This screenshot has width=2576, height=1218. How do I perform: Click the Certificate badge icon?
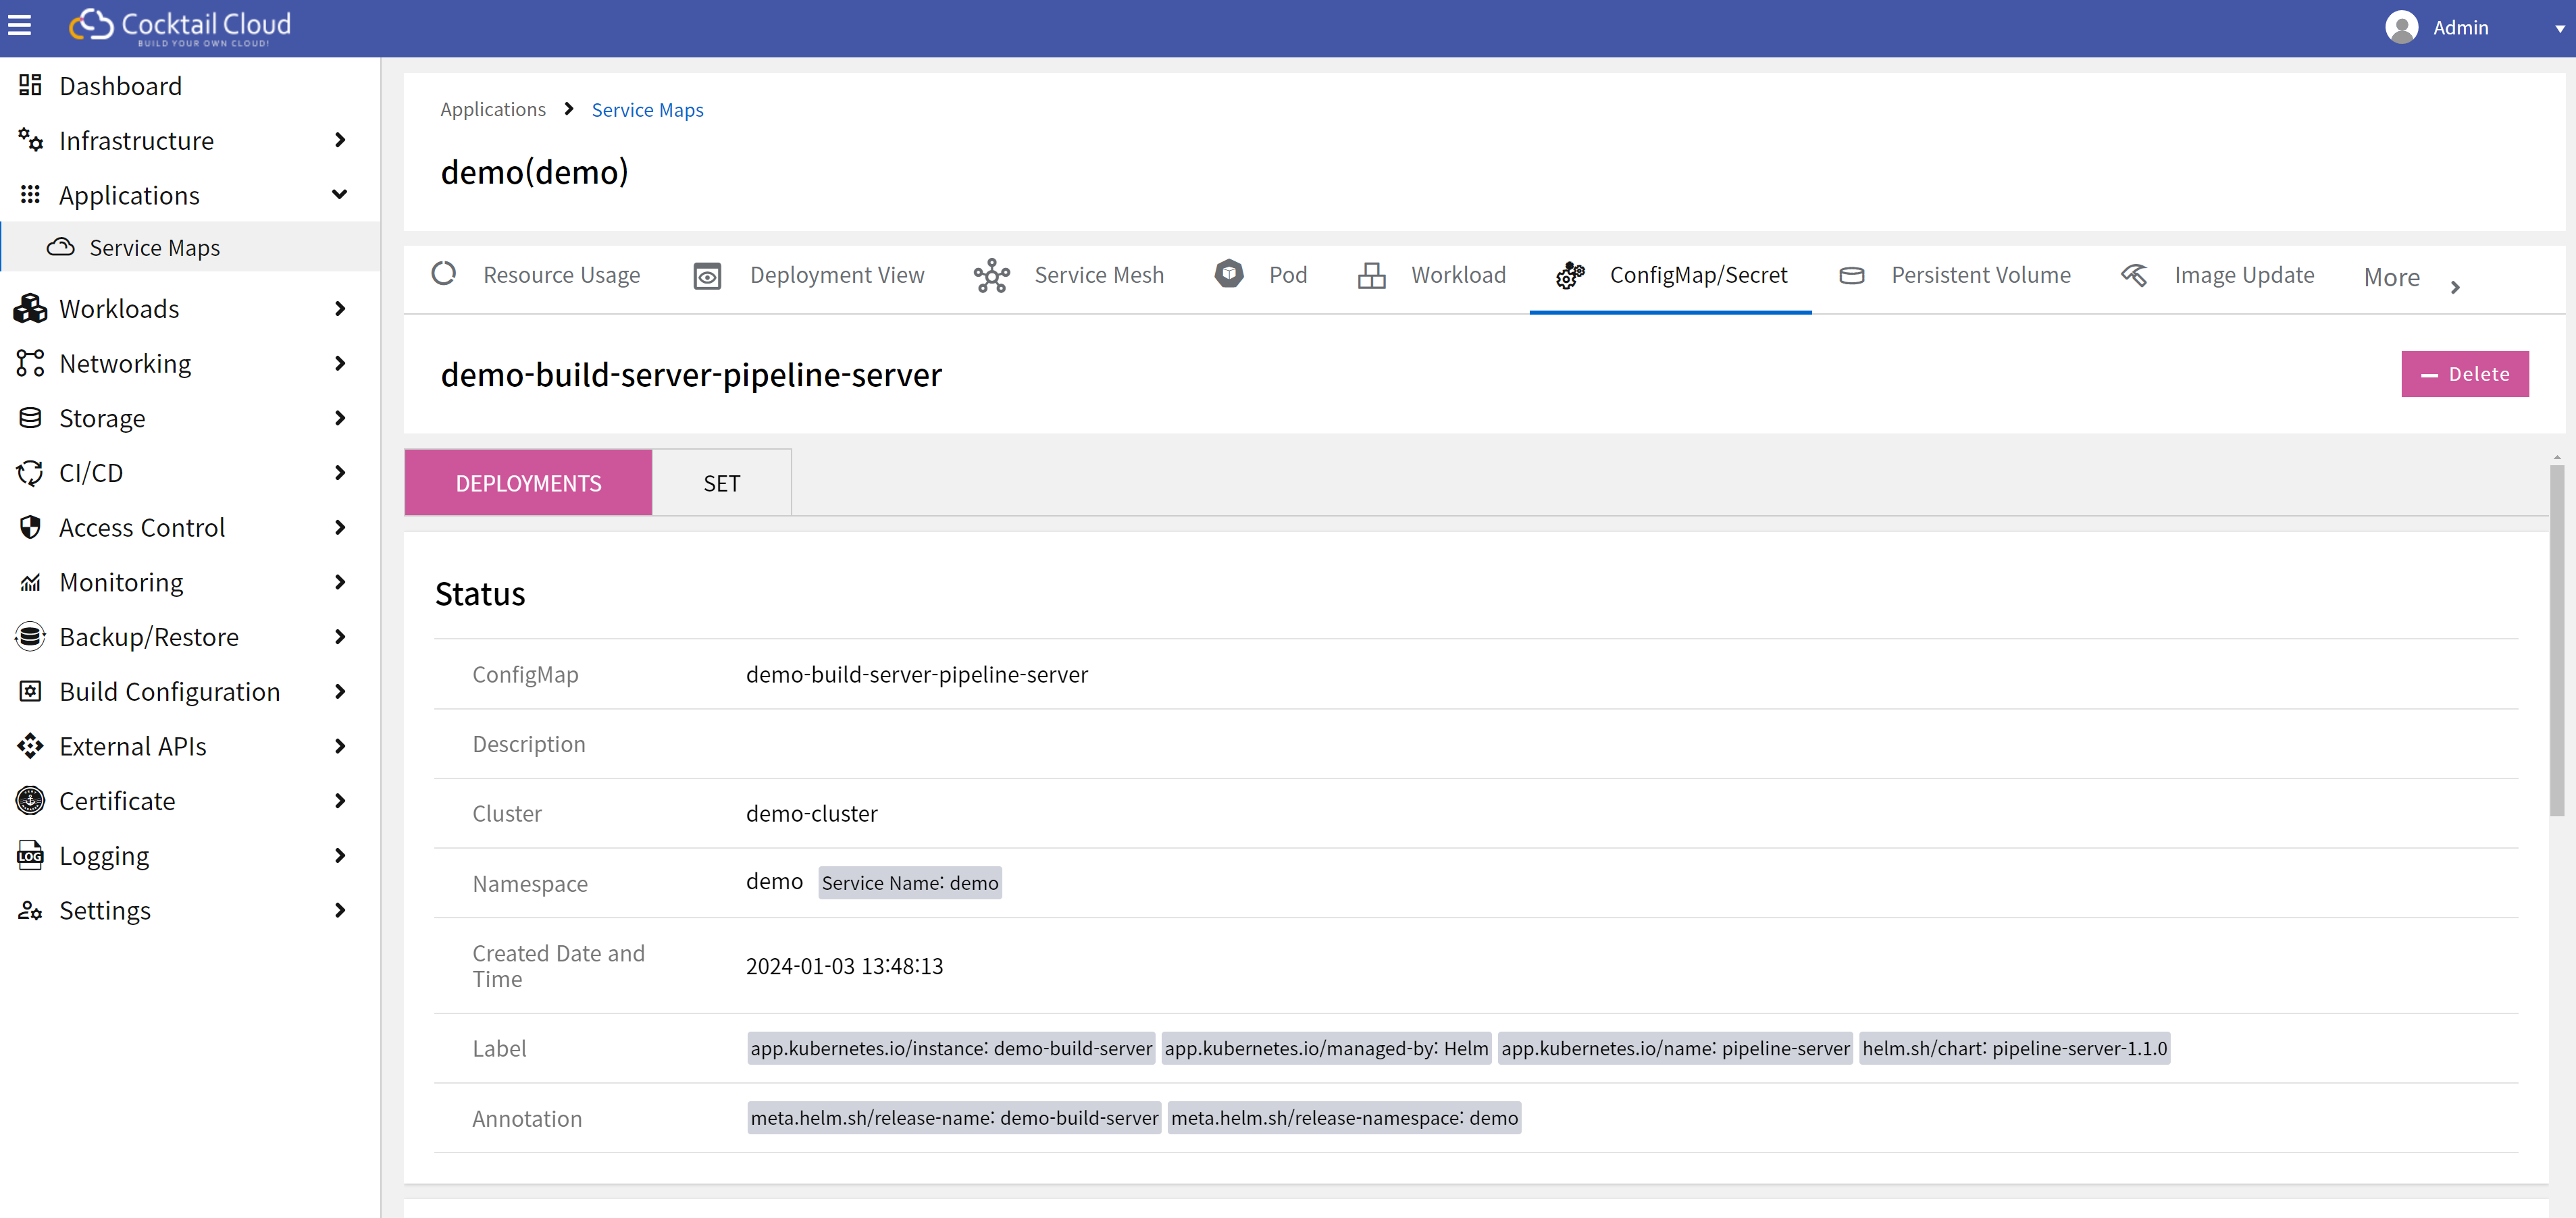30,801
